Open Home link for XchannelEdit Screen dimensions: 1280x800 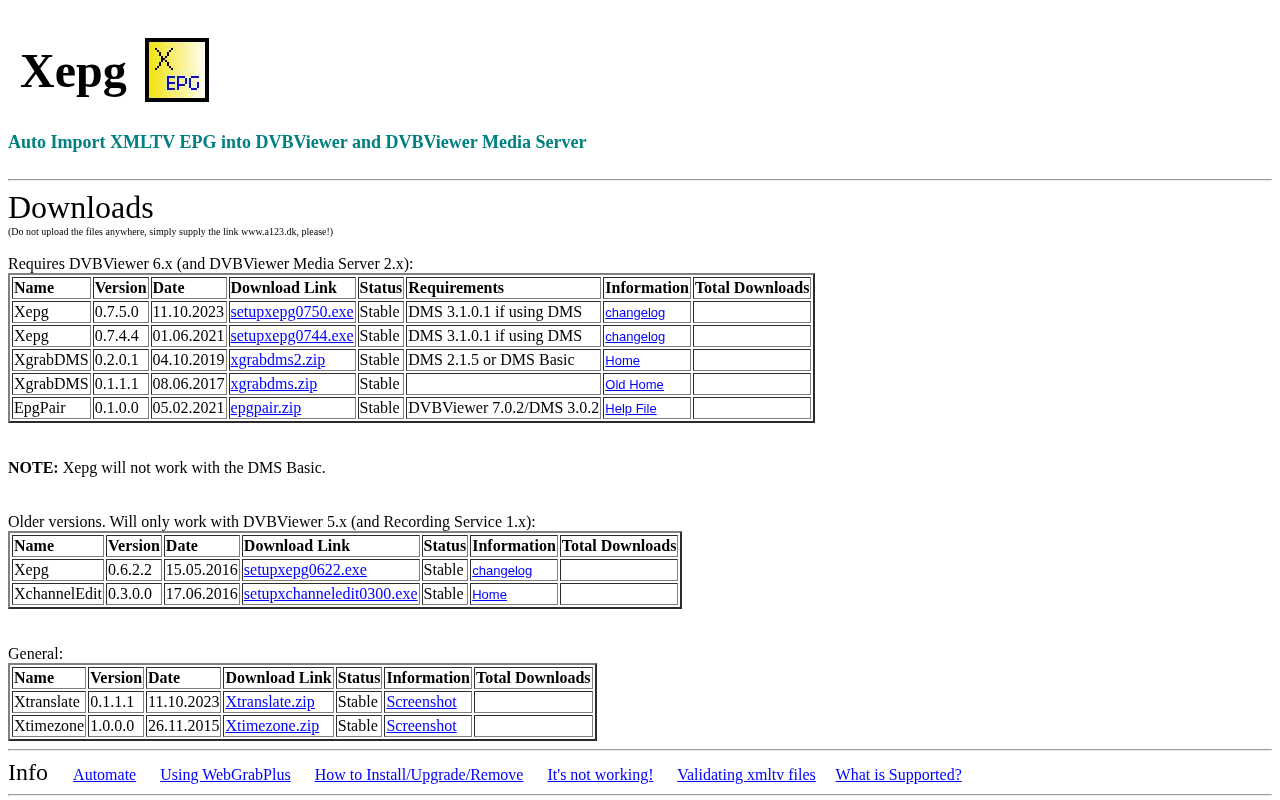pyautogui.click(x=489, y=594)
